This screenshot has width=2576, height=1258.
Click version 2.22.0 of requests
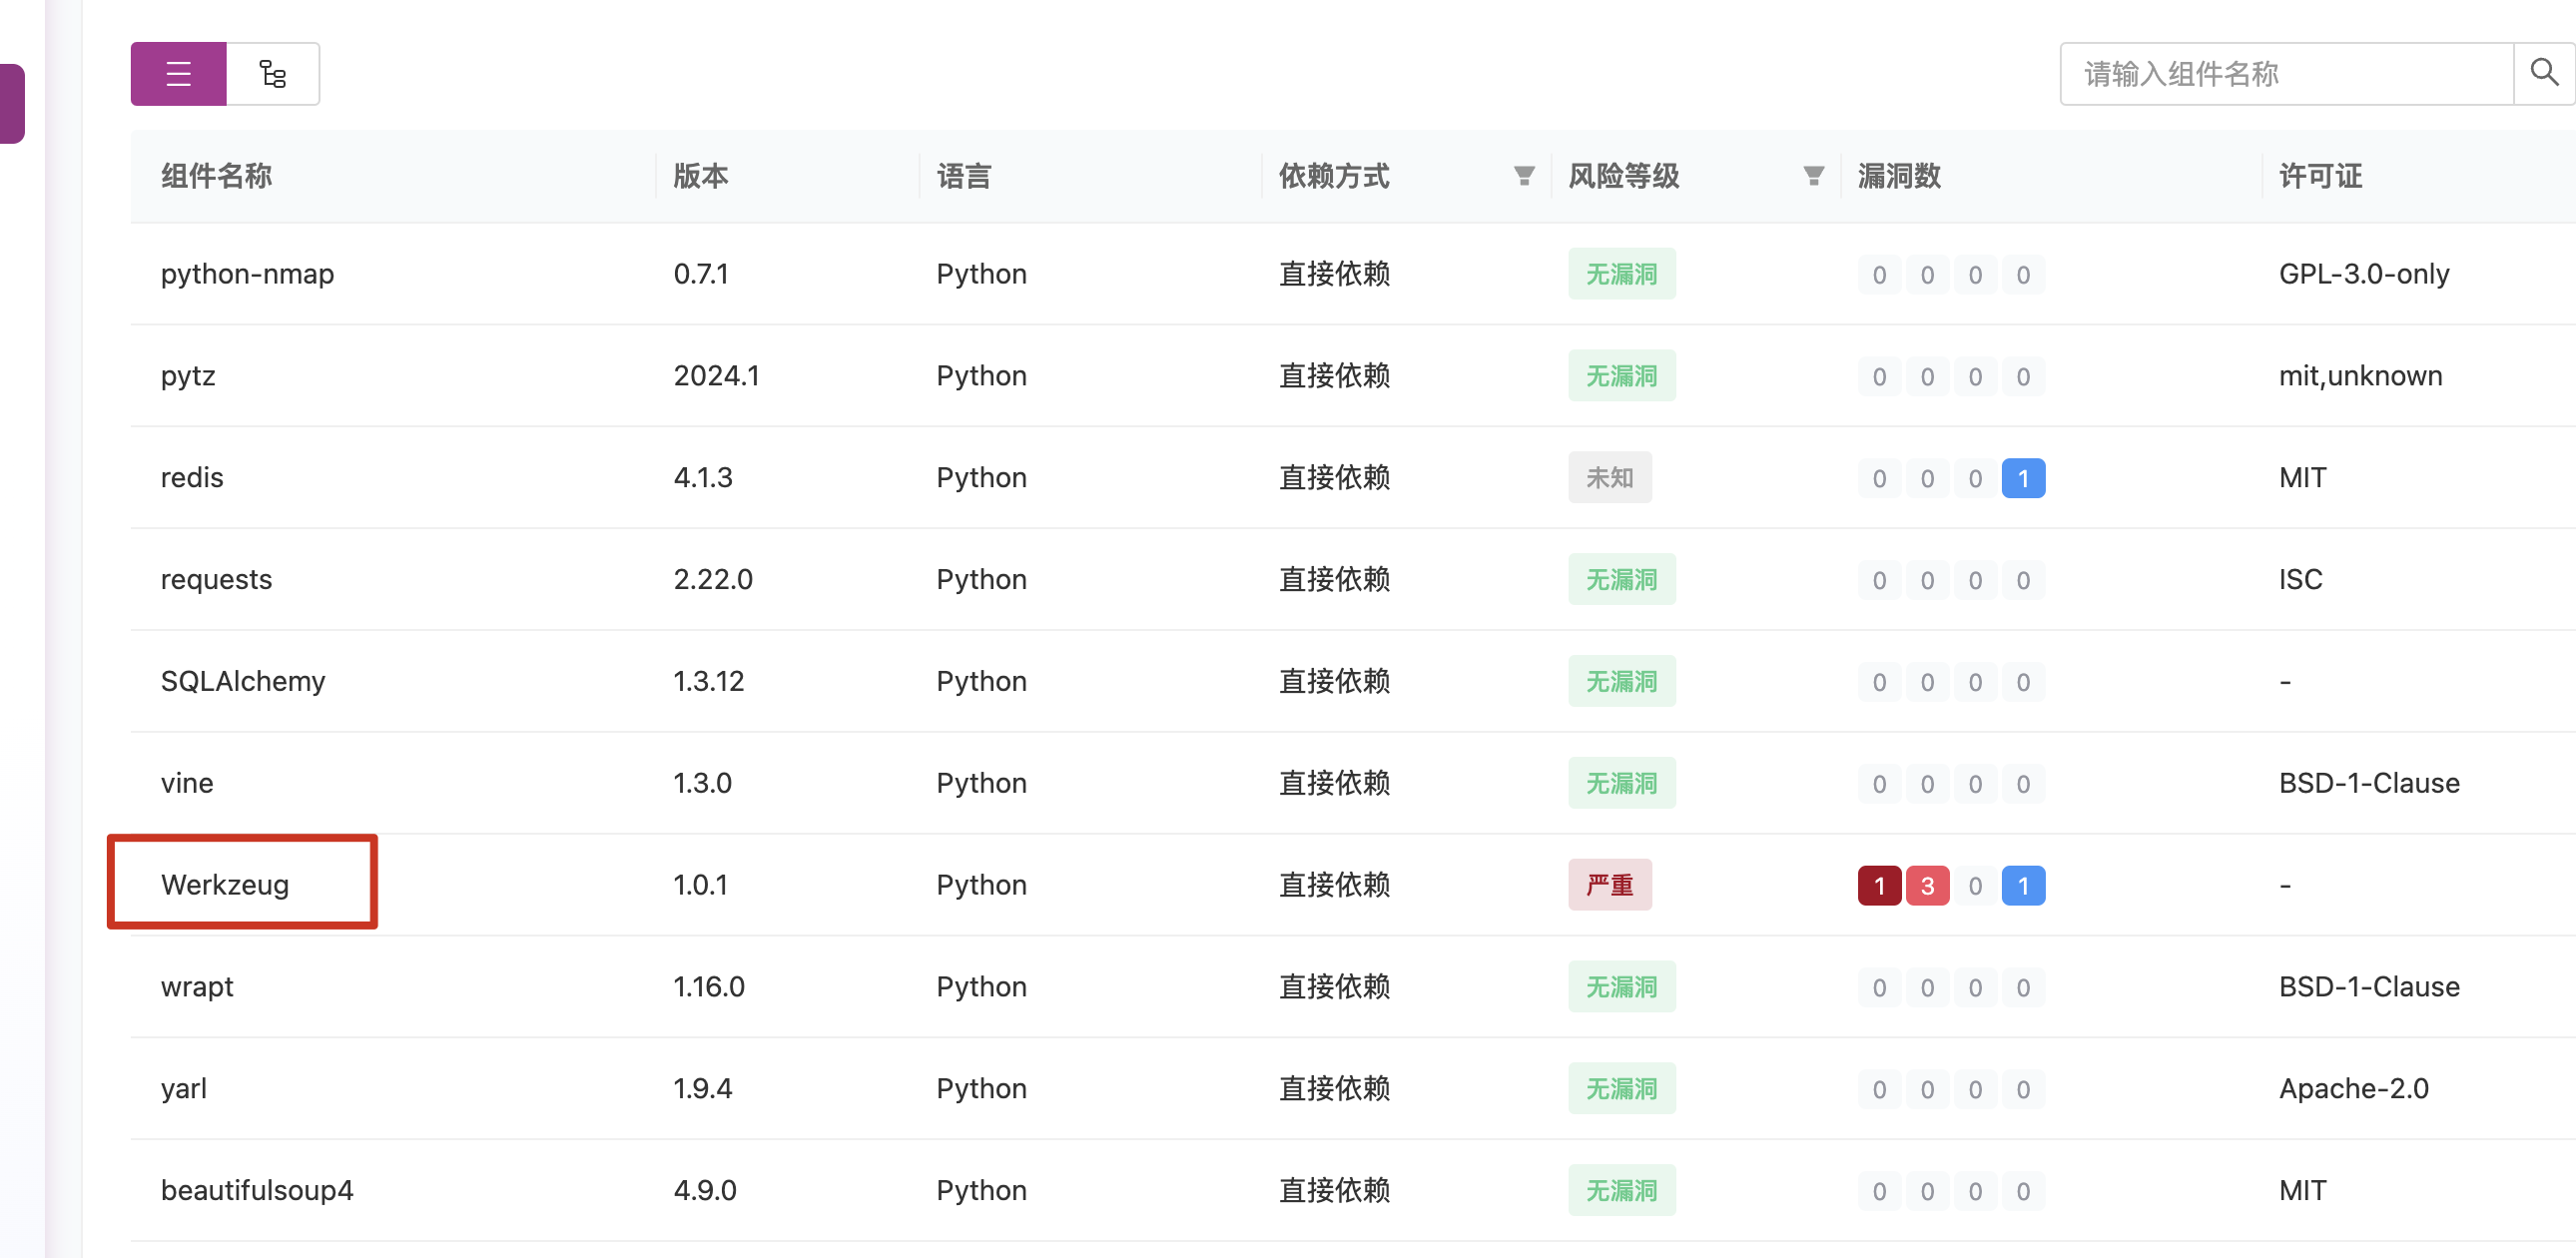(x=712, y=580)
